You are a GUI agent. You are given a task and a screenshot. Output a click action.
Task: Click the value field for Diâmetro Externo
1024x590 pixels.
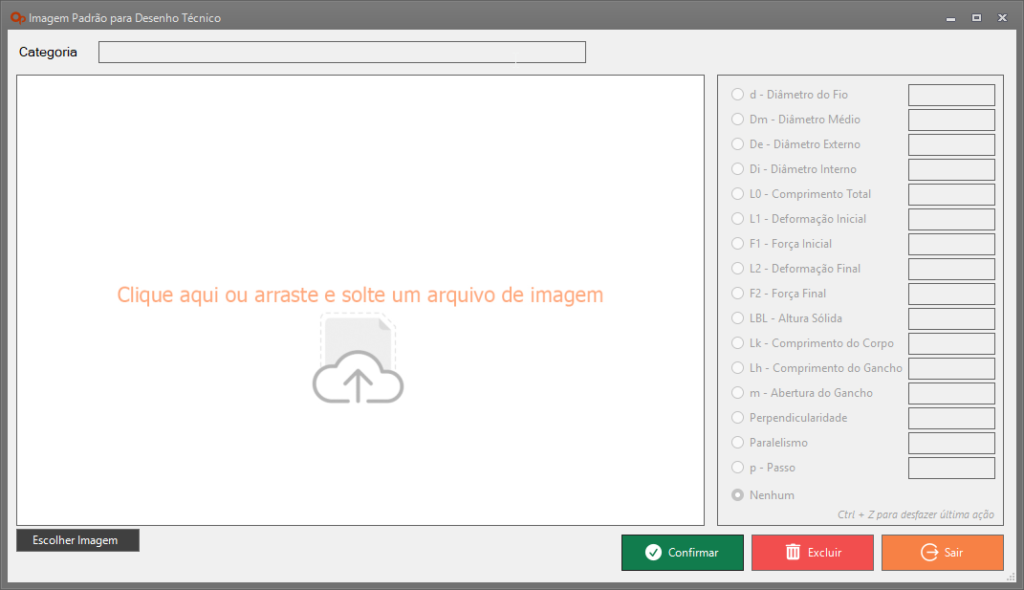[951, 145]
